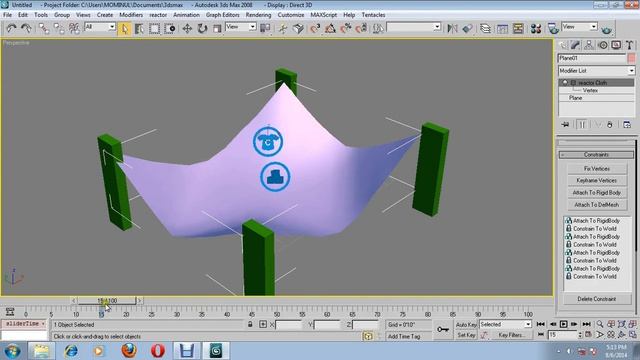Open the named selection sets dropdown
This screenshot has height=360, width=640.
[x=413, y=27]
